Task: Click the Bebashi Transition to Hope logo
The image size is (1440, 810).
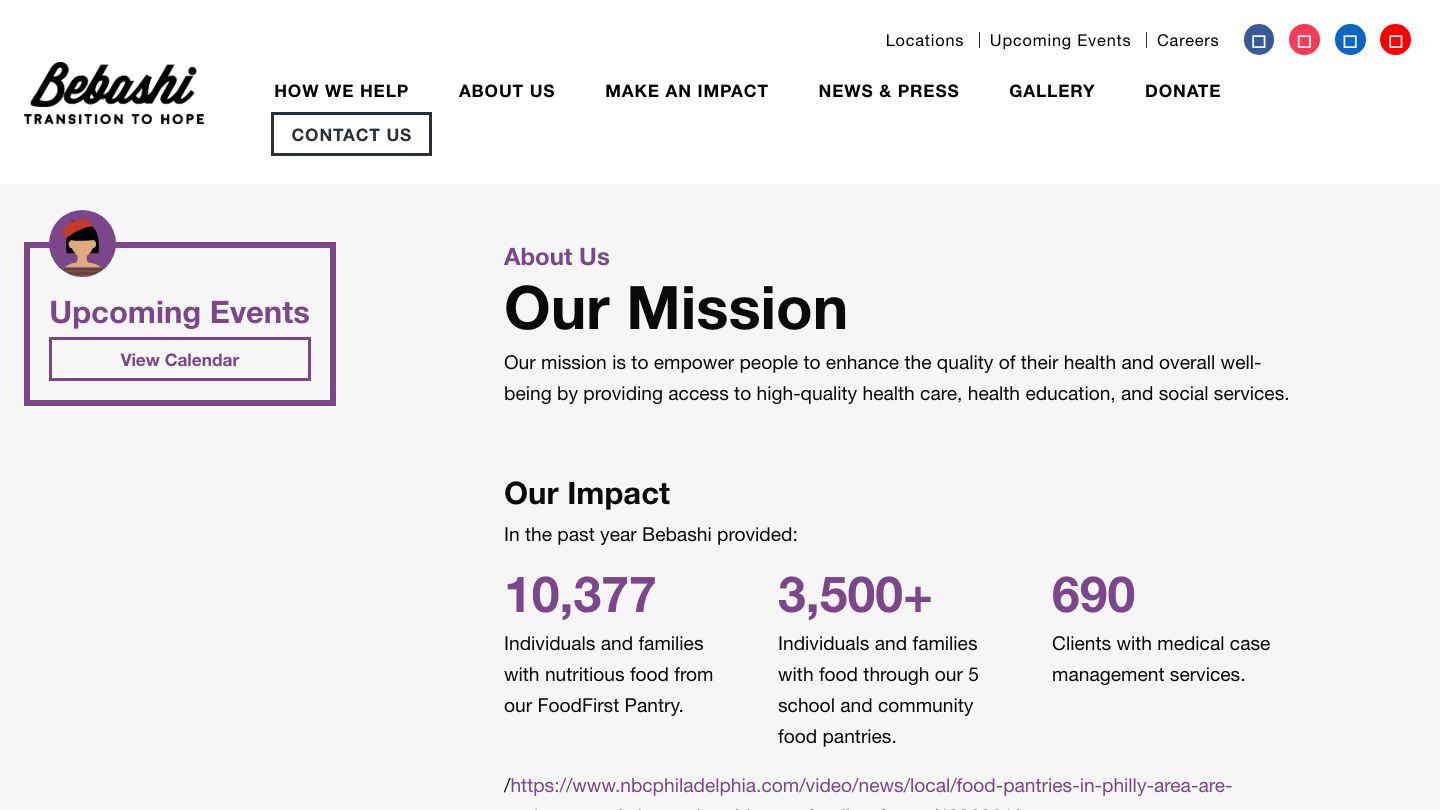Action: 114,93
